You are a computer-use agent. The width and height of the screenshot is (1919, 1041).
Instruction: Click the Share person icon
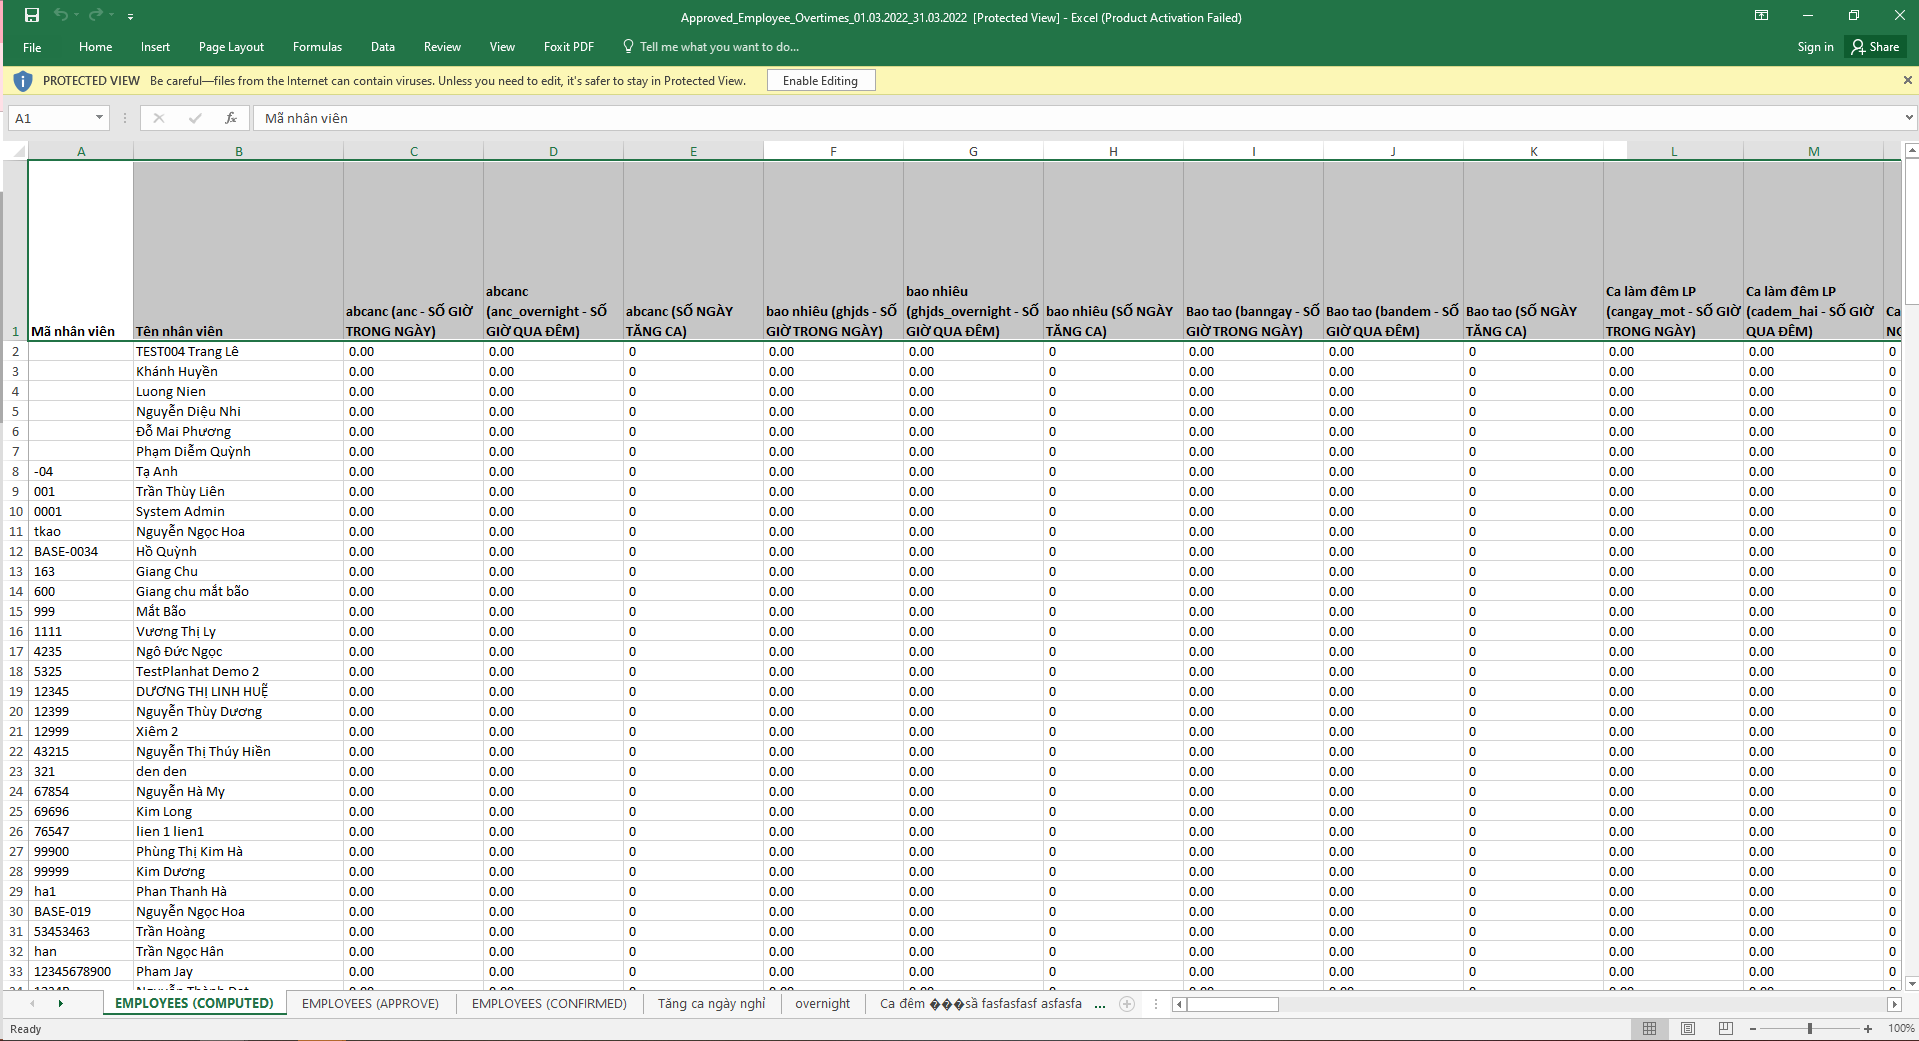coord(1858,47)
